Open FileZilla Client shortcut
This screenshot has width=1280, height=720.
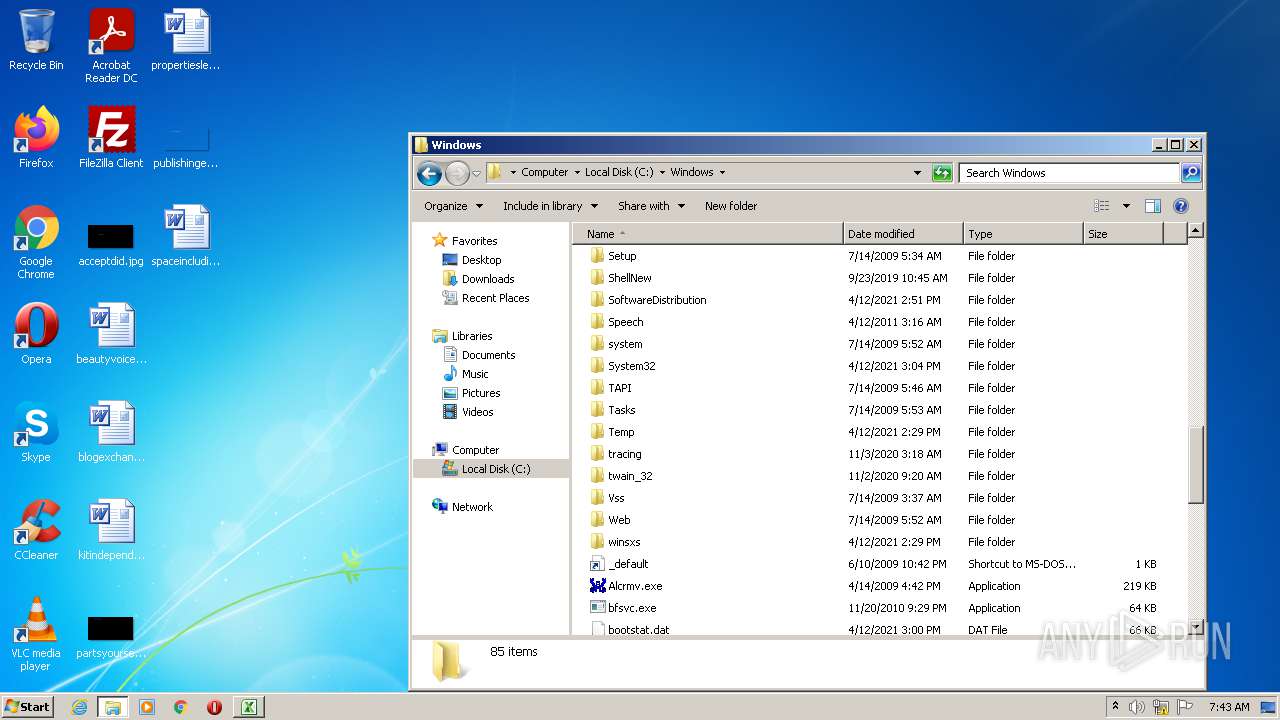pos(111,138)
